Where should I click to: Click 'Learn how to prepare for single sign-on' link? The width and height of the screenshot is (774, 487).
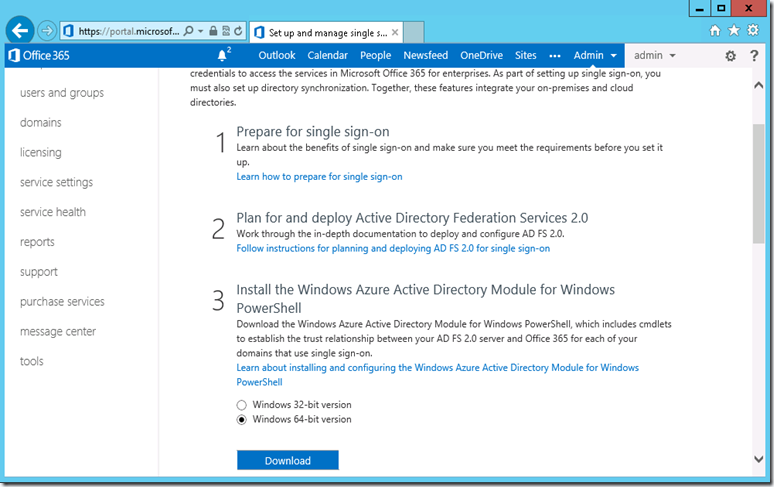tap(319, 177)
